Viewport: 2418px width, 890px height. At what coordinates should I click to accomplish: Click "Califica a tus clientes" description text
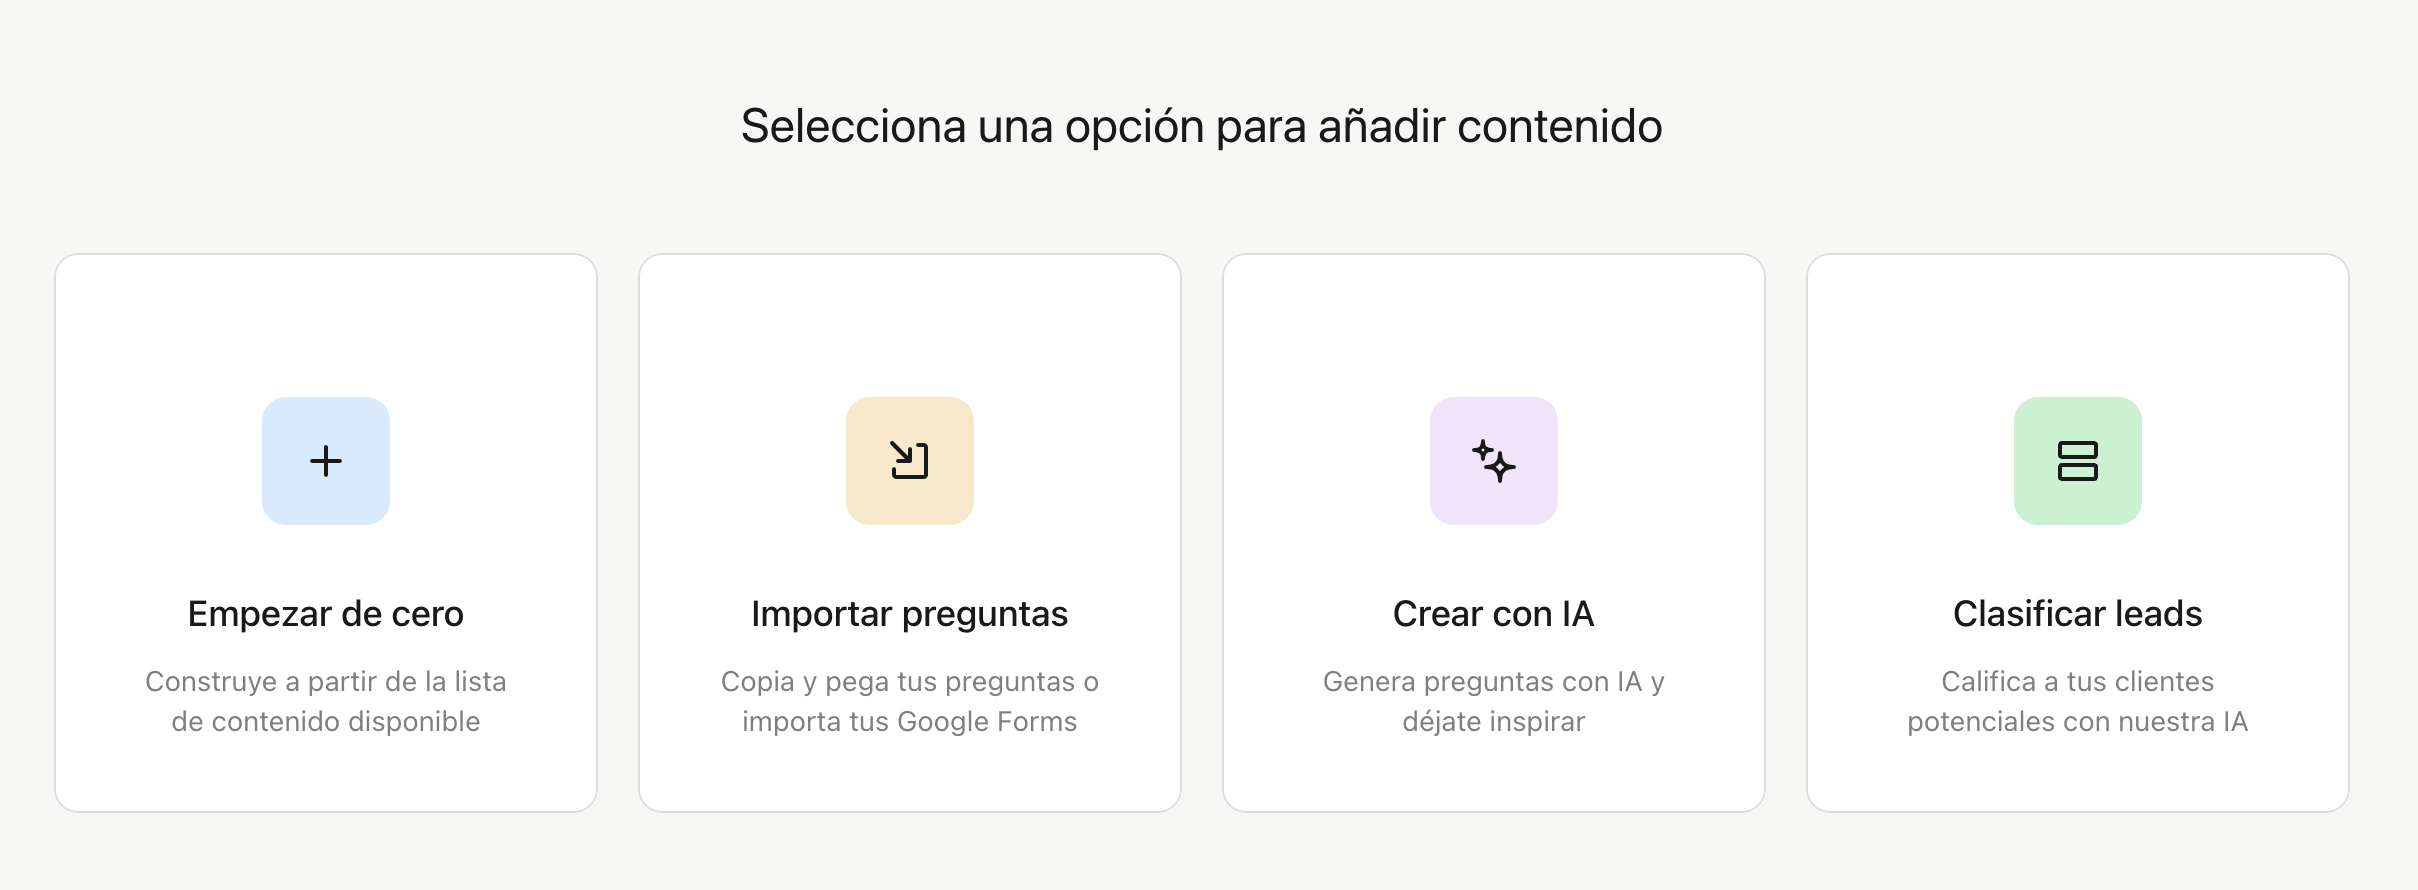coord(2078,682)
